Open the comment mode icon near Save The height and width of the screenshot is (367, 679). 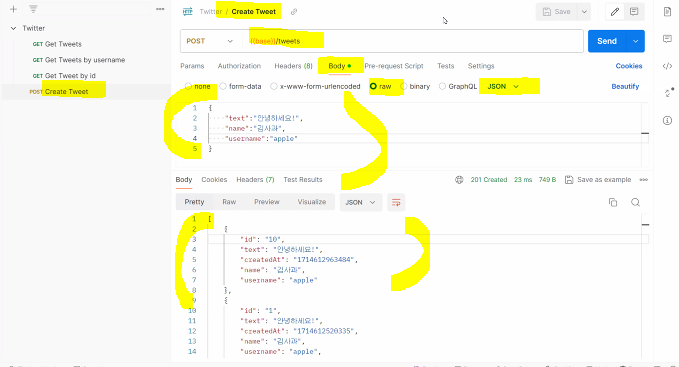tap(634, 12)
